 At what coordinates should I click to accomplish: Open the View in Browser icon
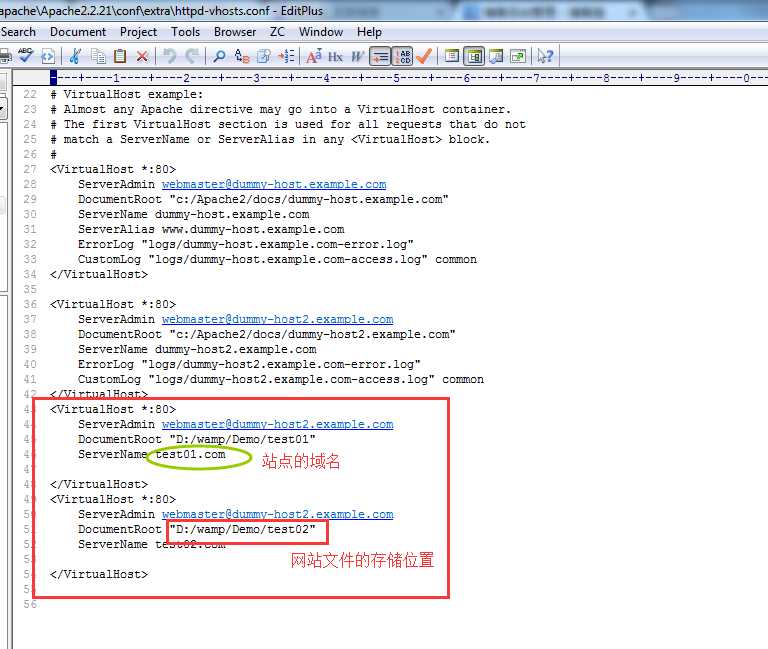[x=48, y=56]
